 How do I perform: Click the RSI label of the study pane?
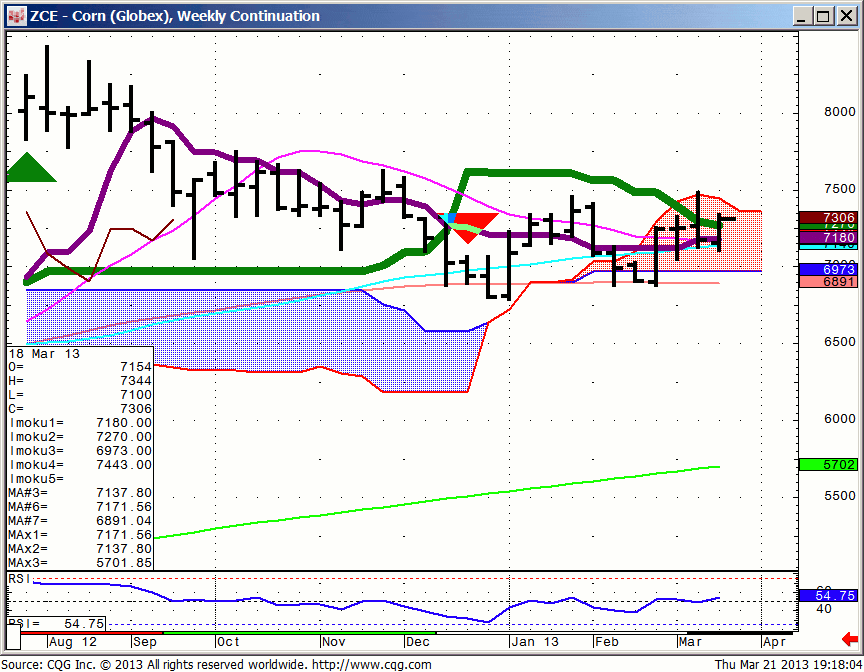19,579
